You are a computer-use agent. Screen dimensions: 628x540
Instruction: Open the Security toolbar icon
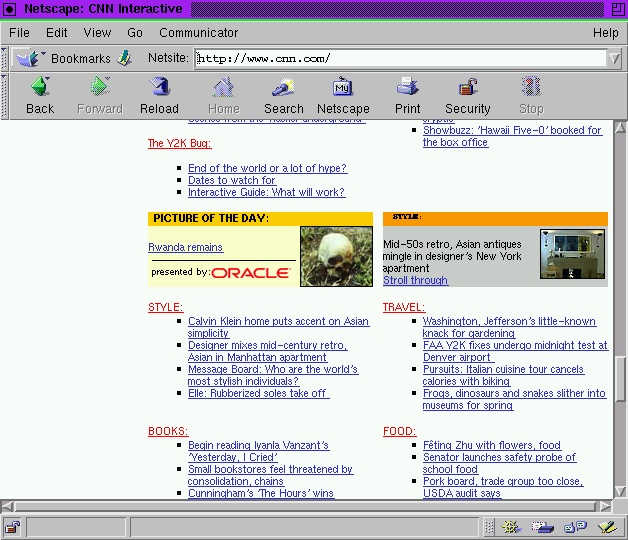(x=467, y=87)
